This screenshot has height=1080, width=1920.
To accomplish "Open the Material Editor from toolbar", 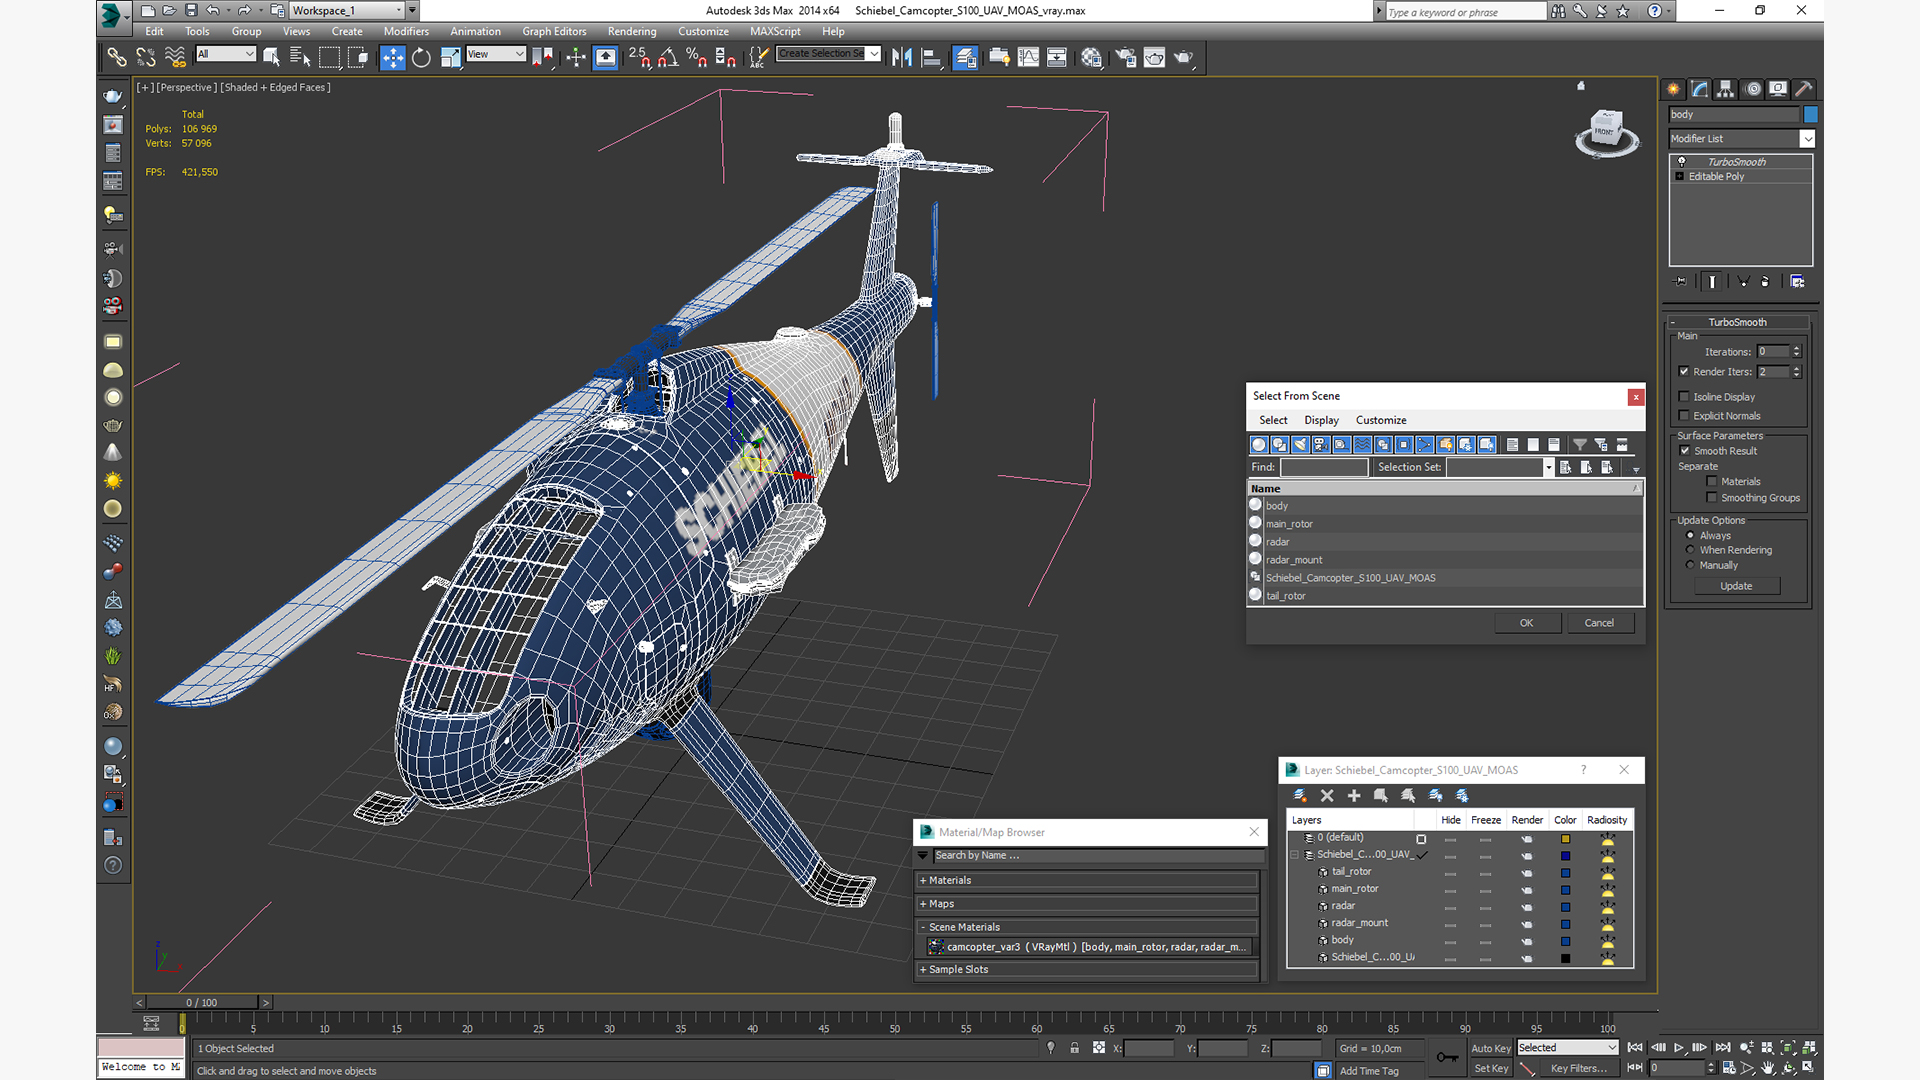I will [1091, 58].
